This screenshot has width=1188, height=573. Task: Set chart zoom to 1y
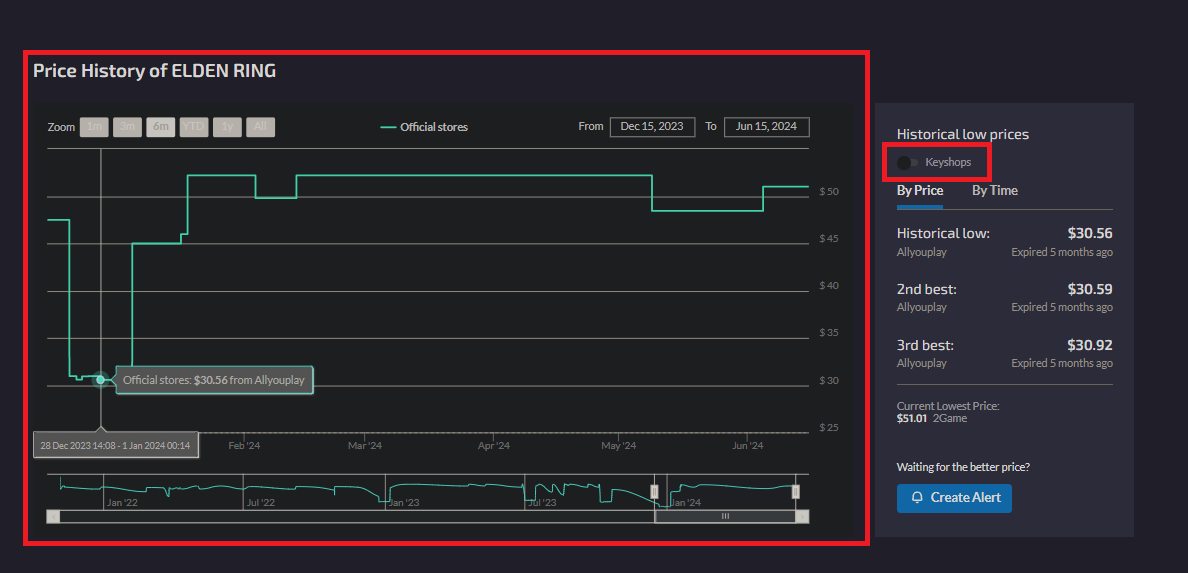click(x=227, y=127)
